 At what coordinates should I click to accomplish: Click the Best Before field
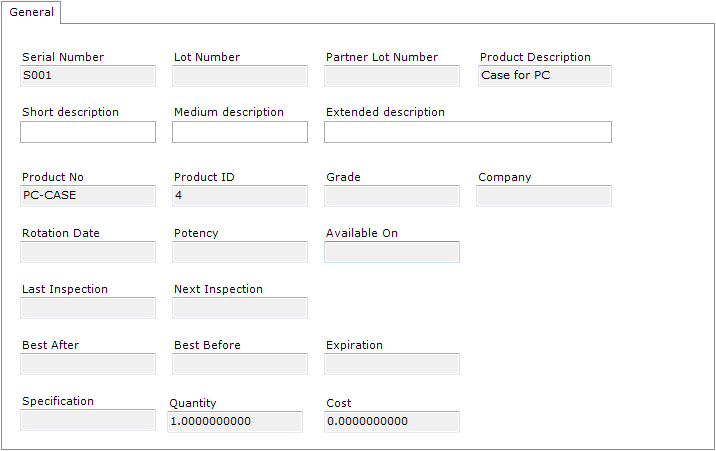pos(240,364)
